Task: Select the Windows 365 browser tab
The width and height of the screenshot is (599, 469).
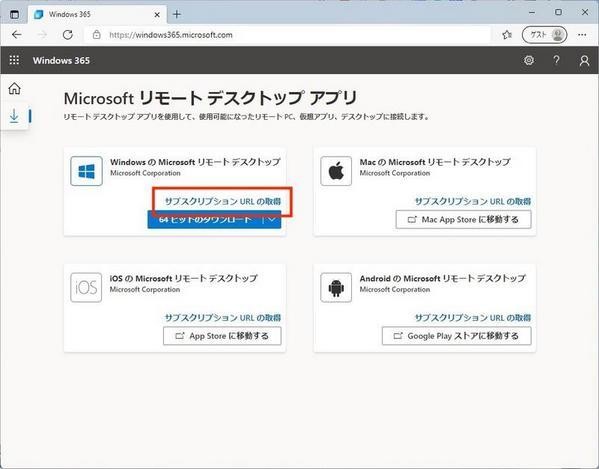Action: pyautogui.click(x=97, y=15)
